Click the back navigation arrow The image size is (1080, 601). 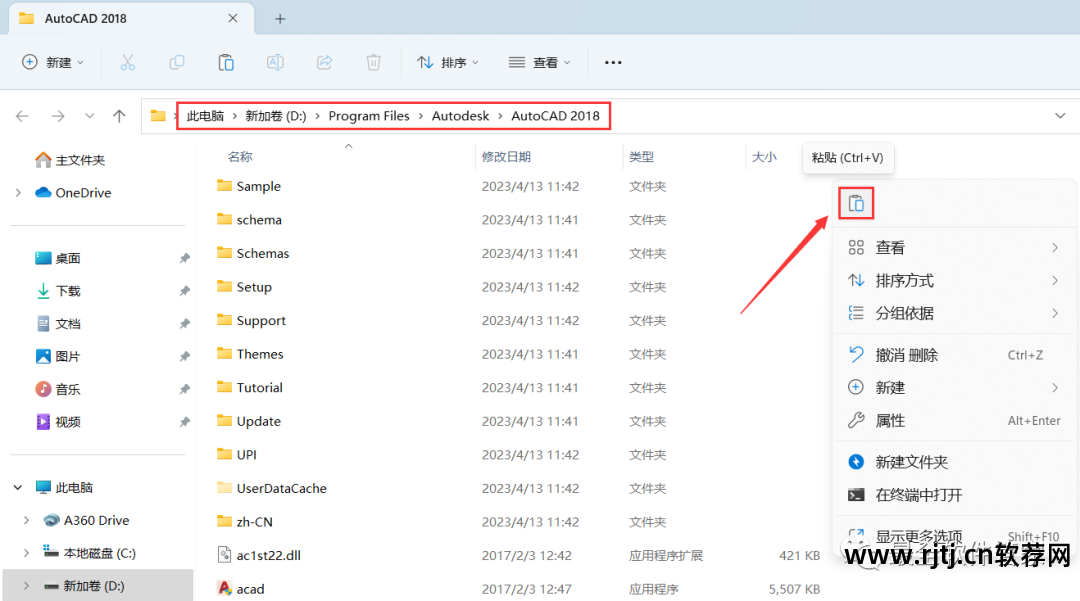click(22, 116)
